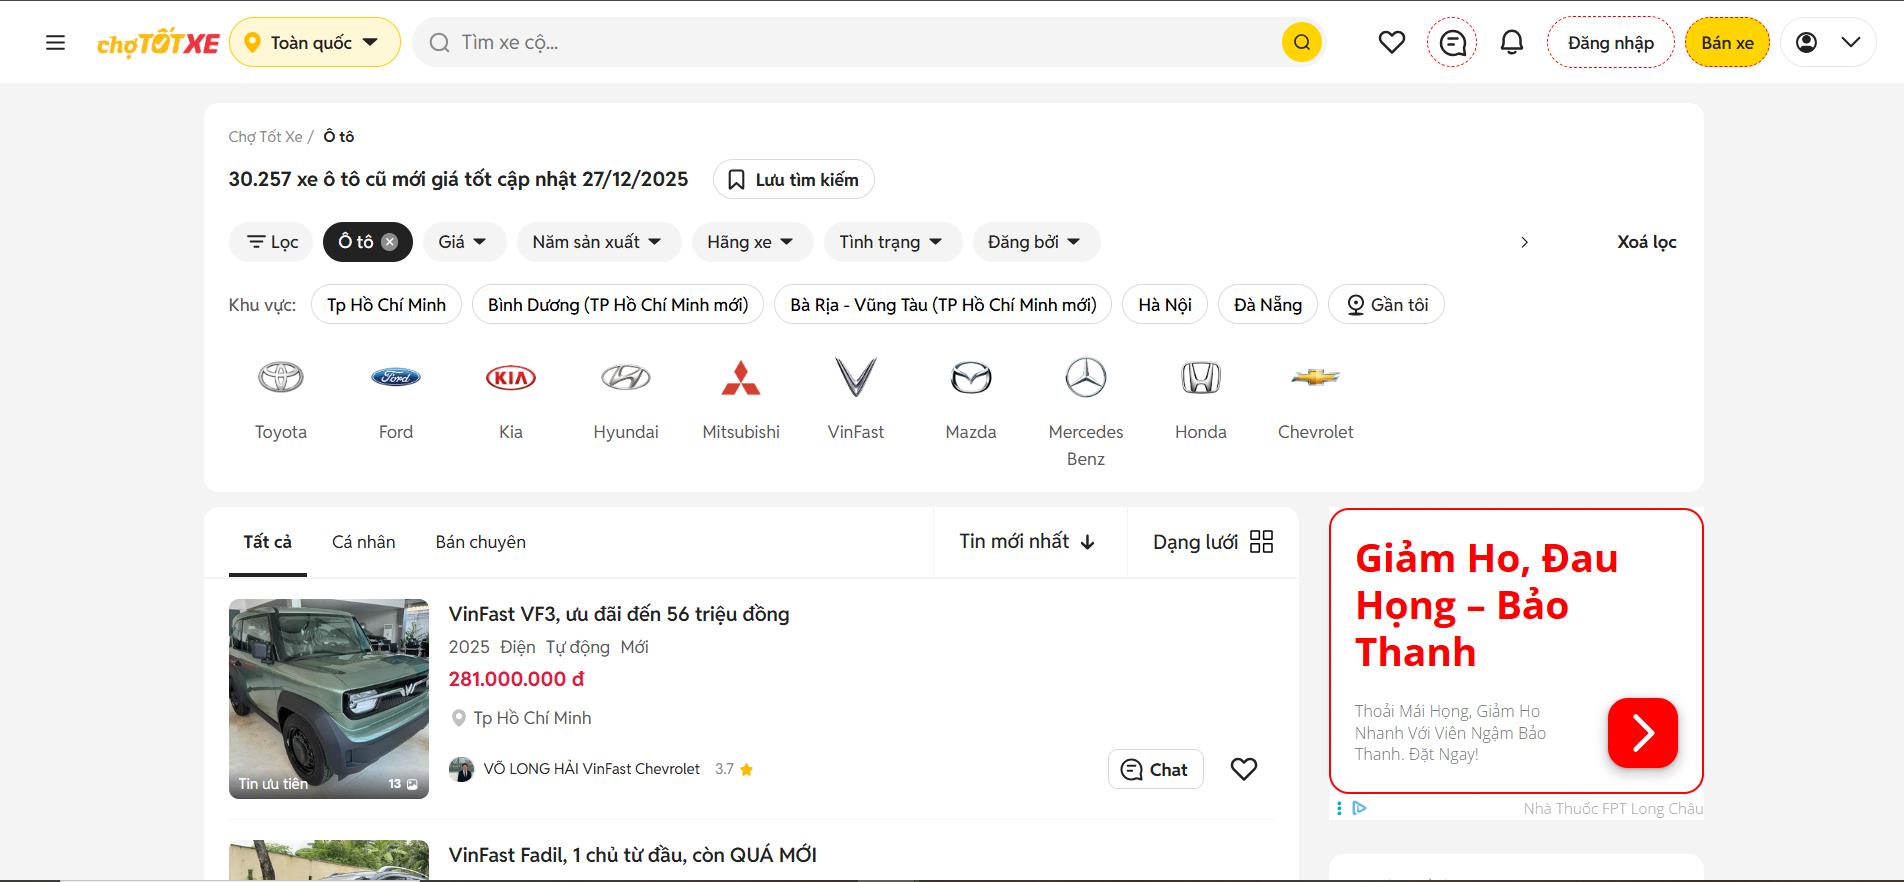1904x882 pixels.
Task: Focus the Tìm xe cộ search field
Action: pyautogui.click(x=860, y=43)
